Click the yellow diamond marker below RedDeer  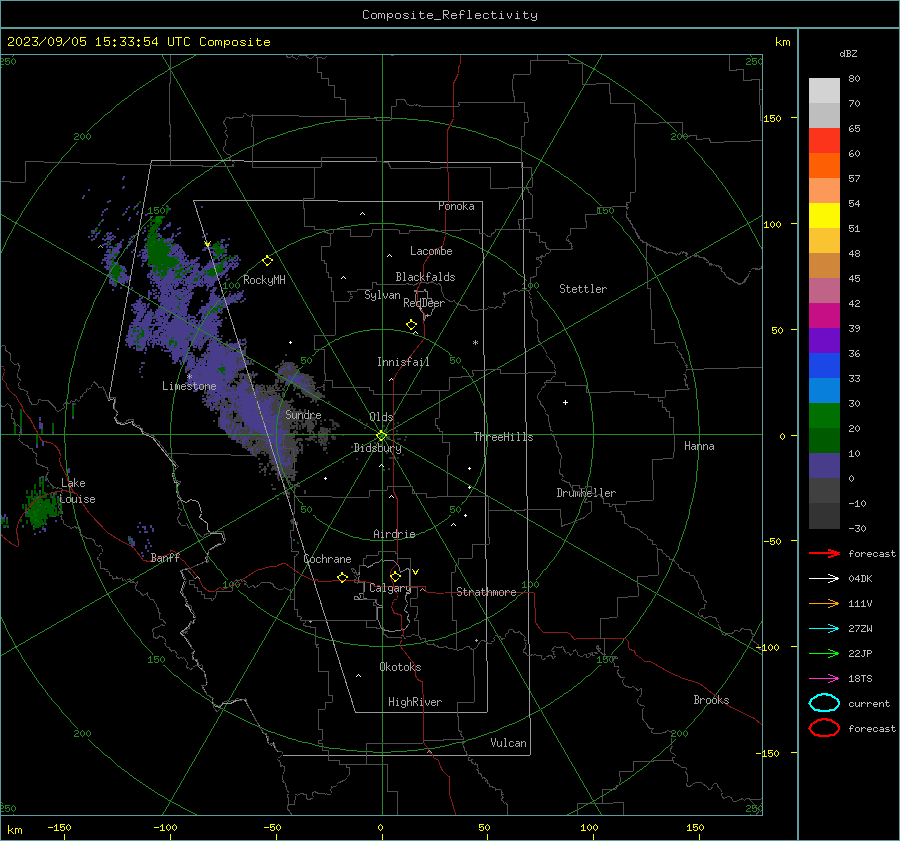[411, 325]
